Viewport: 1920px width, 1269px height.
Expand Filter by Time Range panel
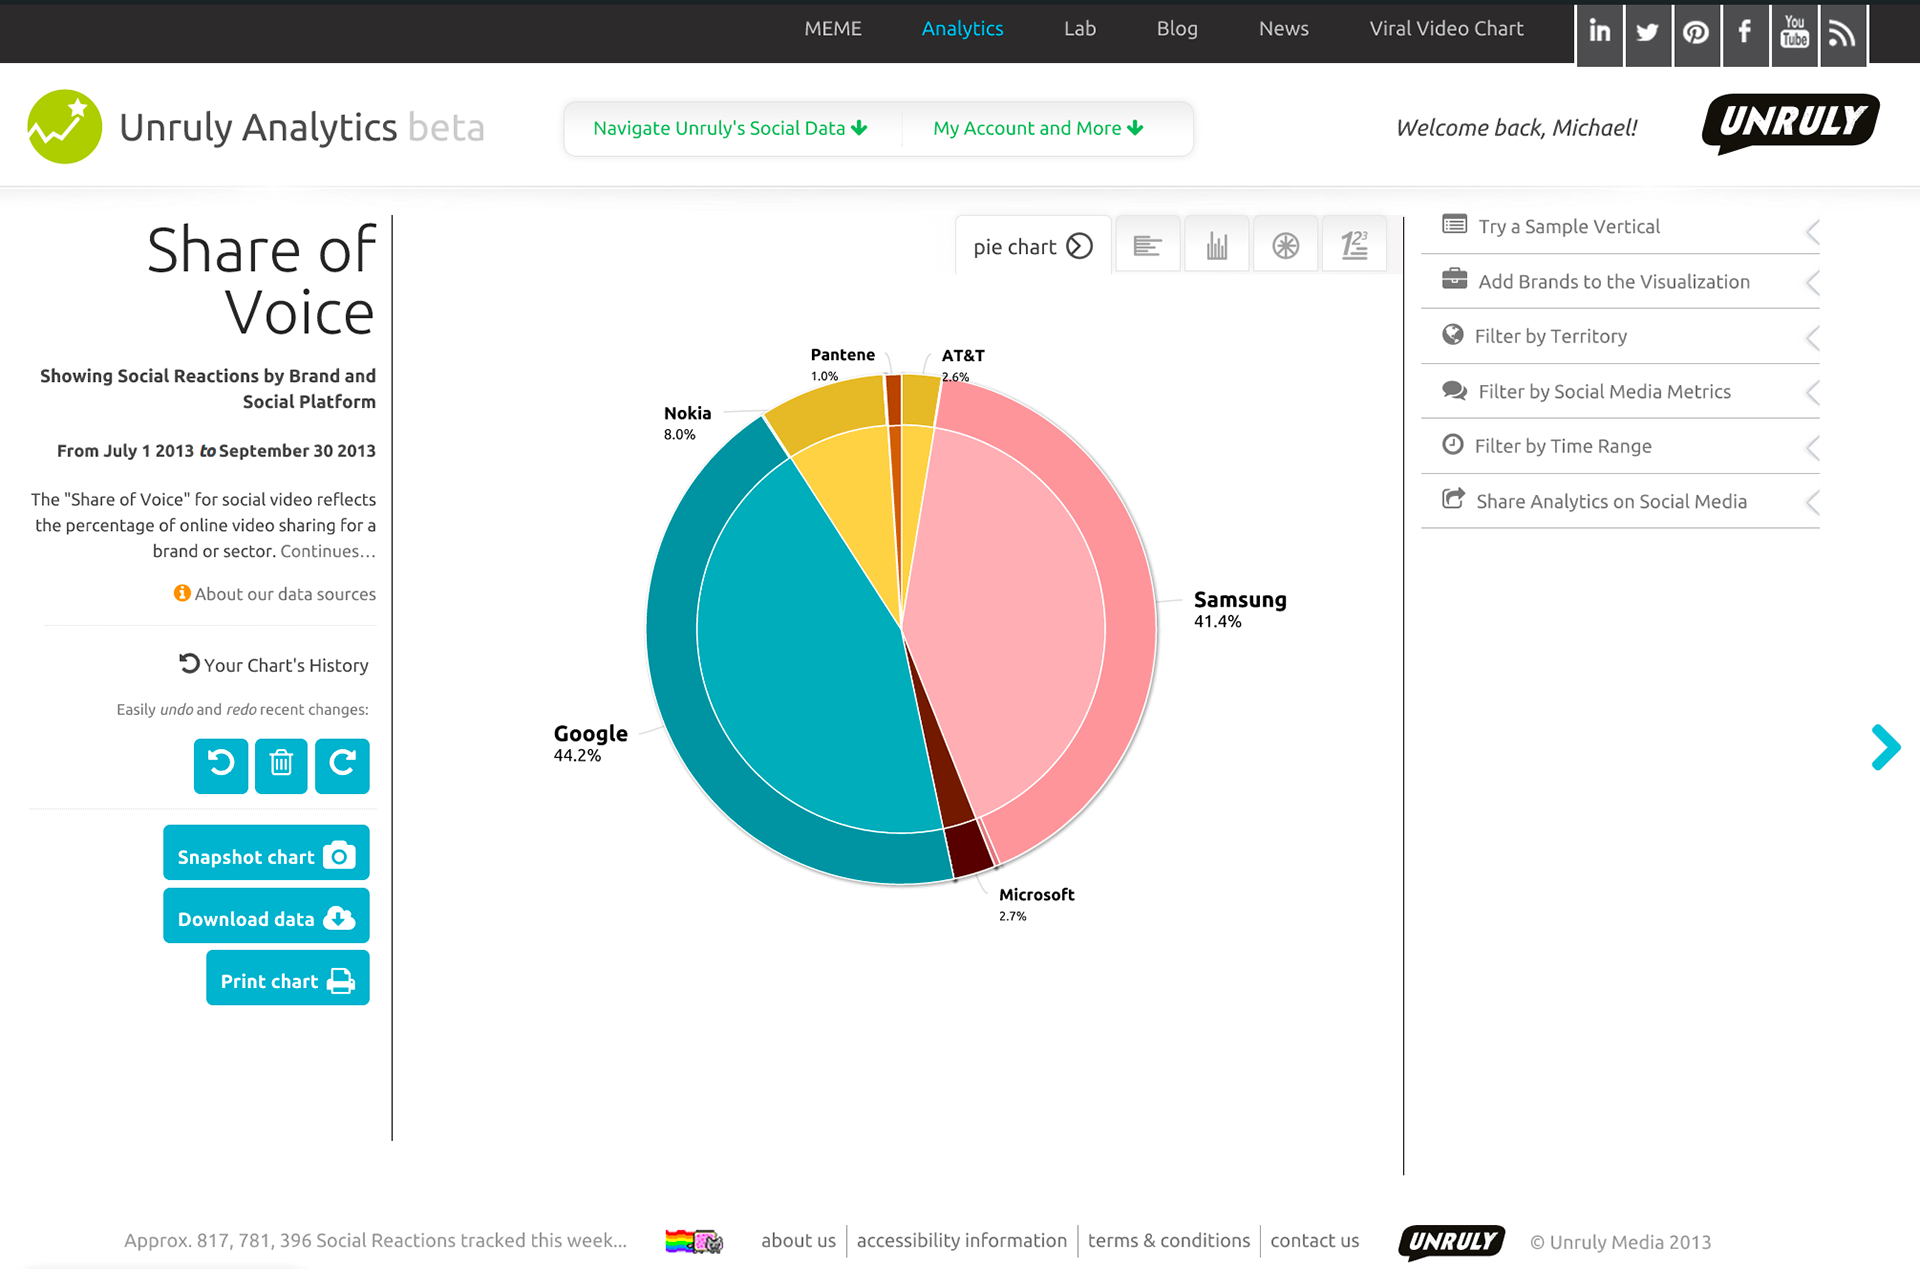tap(1562, 446)
